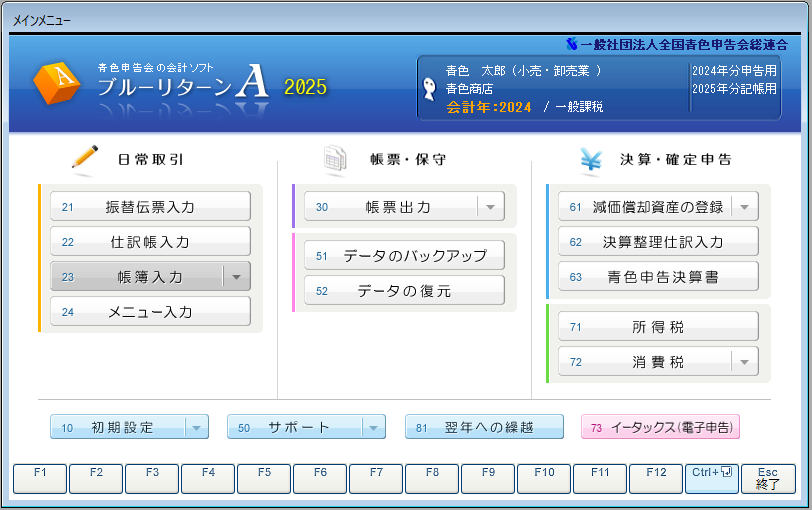Click the Ctrl+ key button
Viewport: 812px width, 510px height.
click(712, 478)
